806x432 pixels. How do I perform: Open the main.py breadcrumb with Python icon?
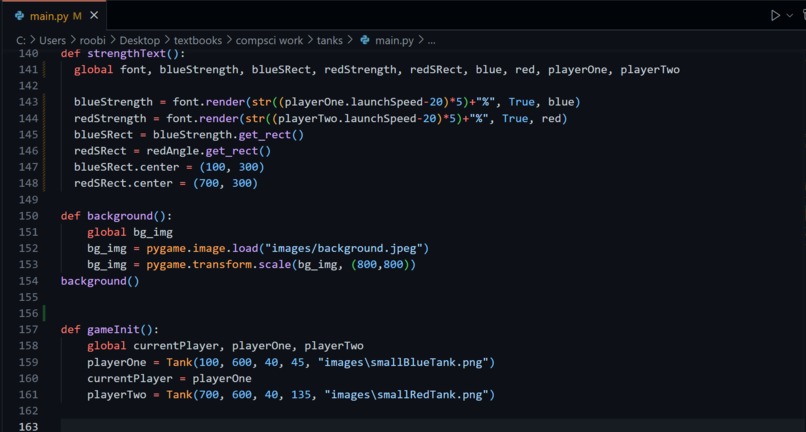tap(387, 41)
